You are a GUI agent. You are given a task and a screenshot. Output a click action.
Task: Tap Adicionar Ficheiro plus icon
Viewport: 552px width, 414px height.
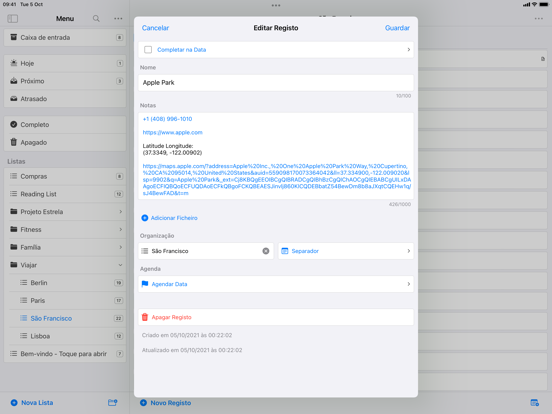pos(145,218)
